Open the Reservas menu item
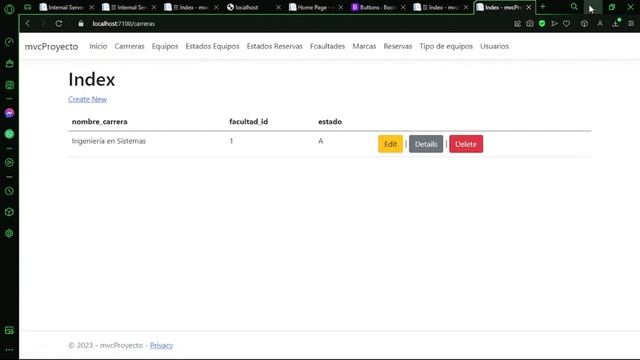Screen dimensions: 640x360 (x=398, y=47)
